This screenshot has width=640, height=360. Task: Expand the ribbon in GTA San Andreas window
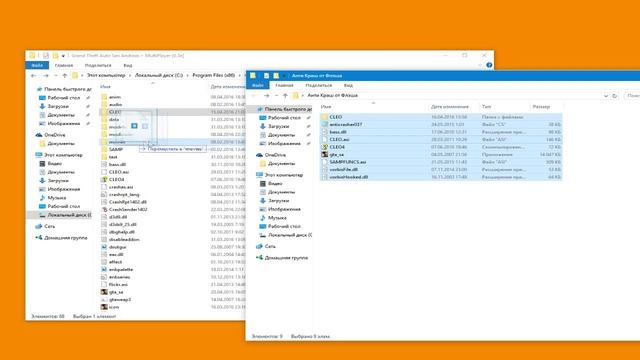(480, 65)
